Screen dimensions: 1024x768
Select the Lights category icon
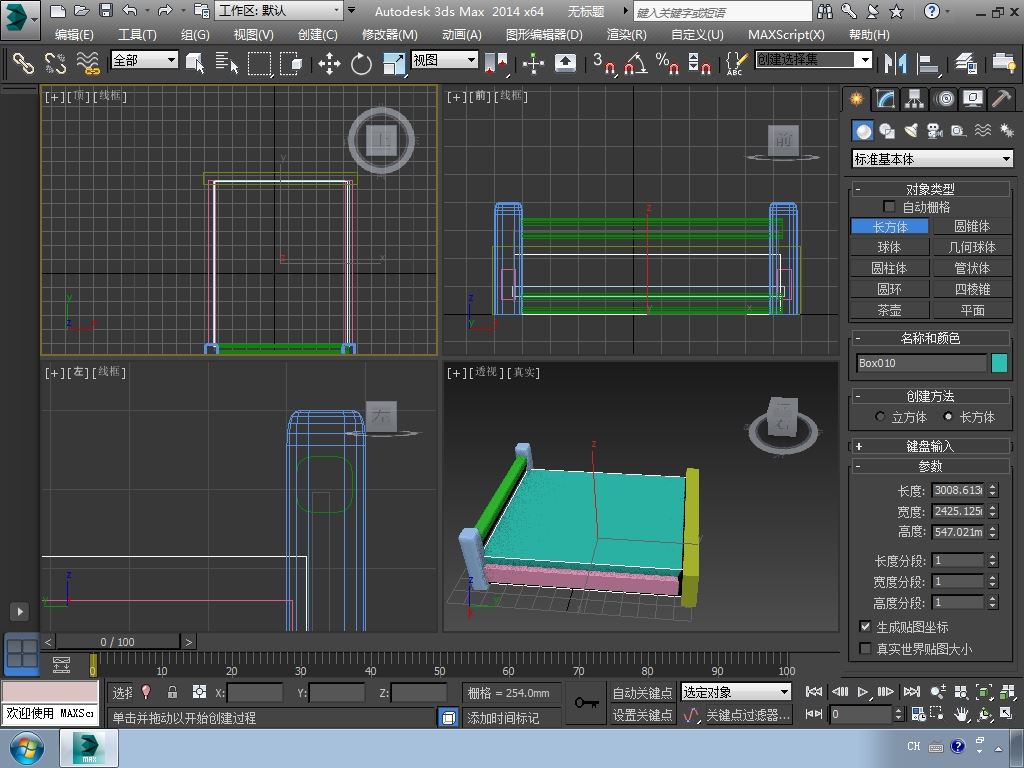click(911, 131)
